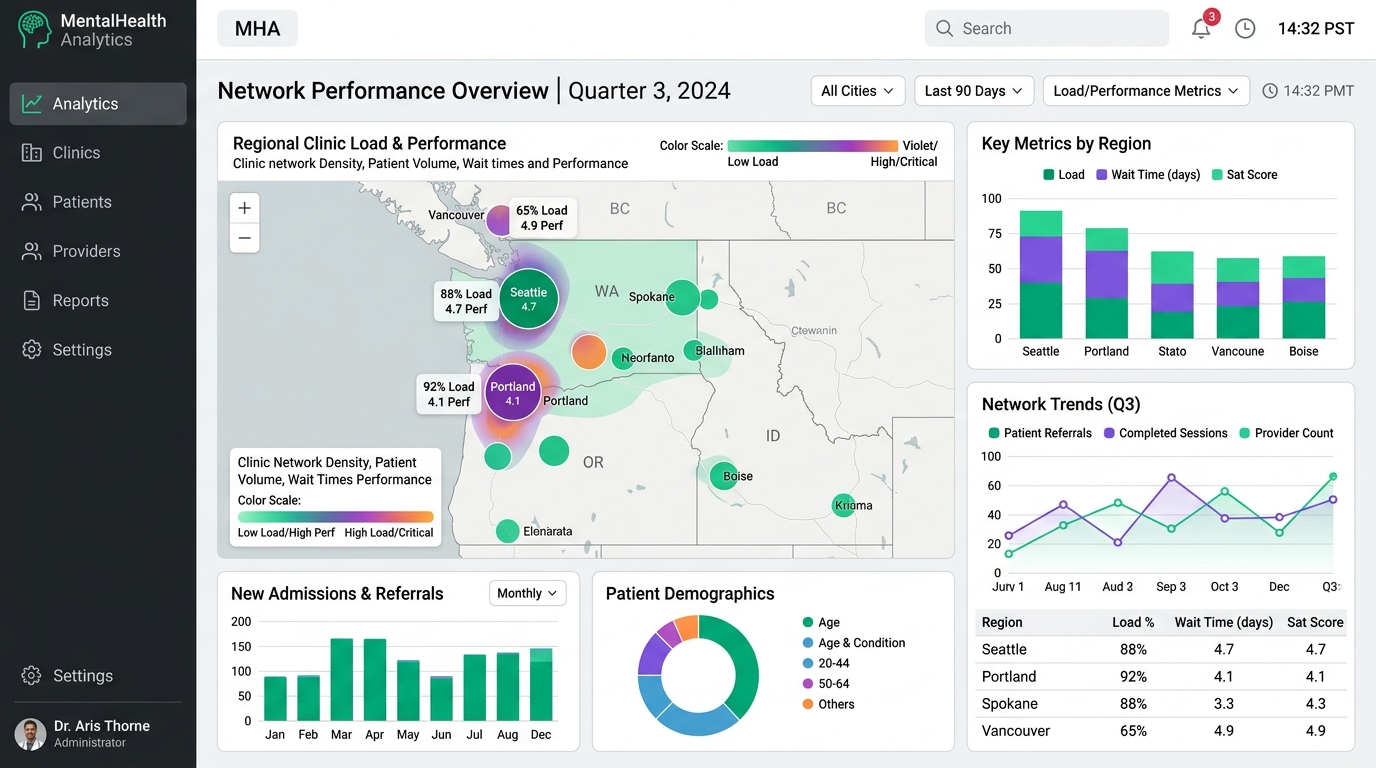The width and height of the screenshot is (1376, 768).
Task: Open the Monthly dropdown for admissions
Action: [527, 593]
